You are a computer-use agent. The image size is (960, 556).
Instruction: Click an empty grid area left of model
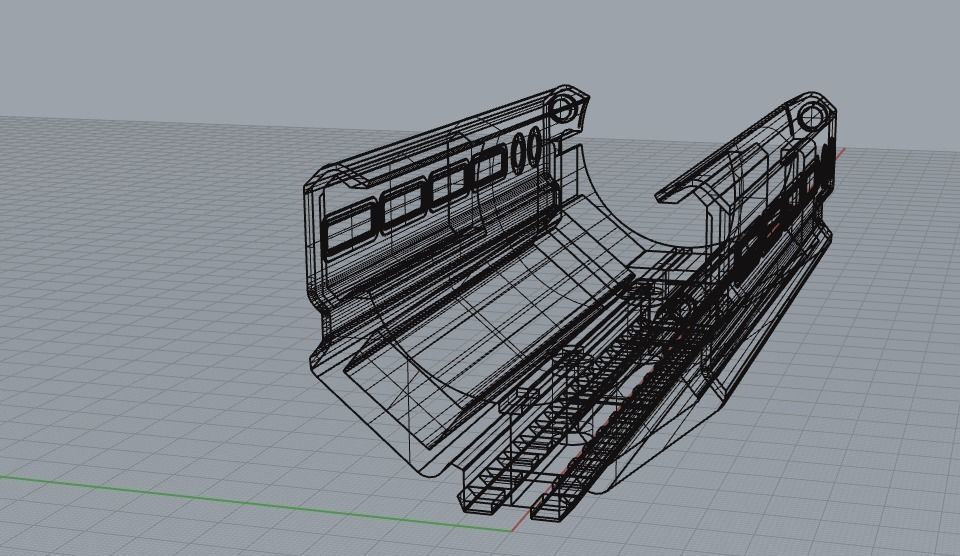(153, 276)
